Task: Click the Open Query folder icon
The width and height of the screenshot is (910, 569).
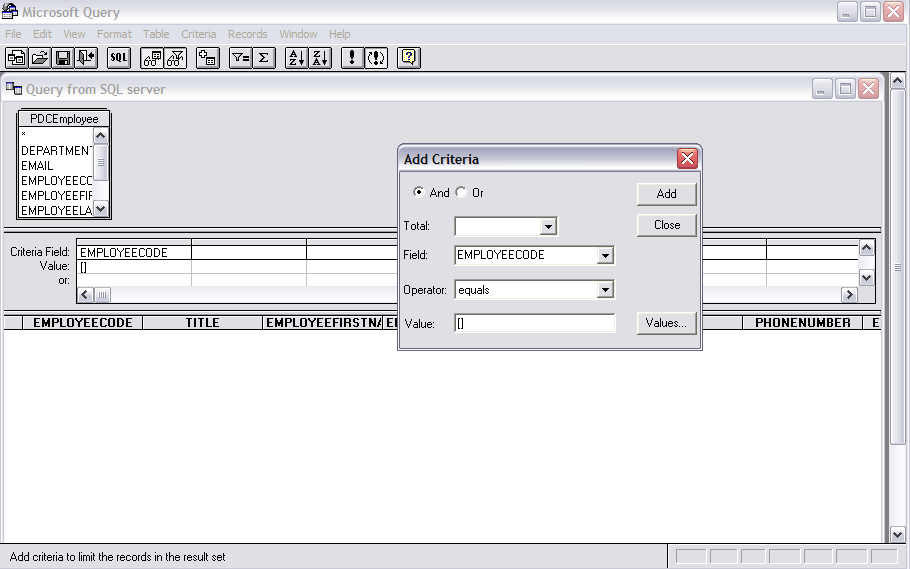Action: tap(39, 58)
